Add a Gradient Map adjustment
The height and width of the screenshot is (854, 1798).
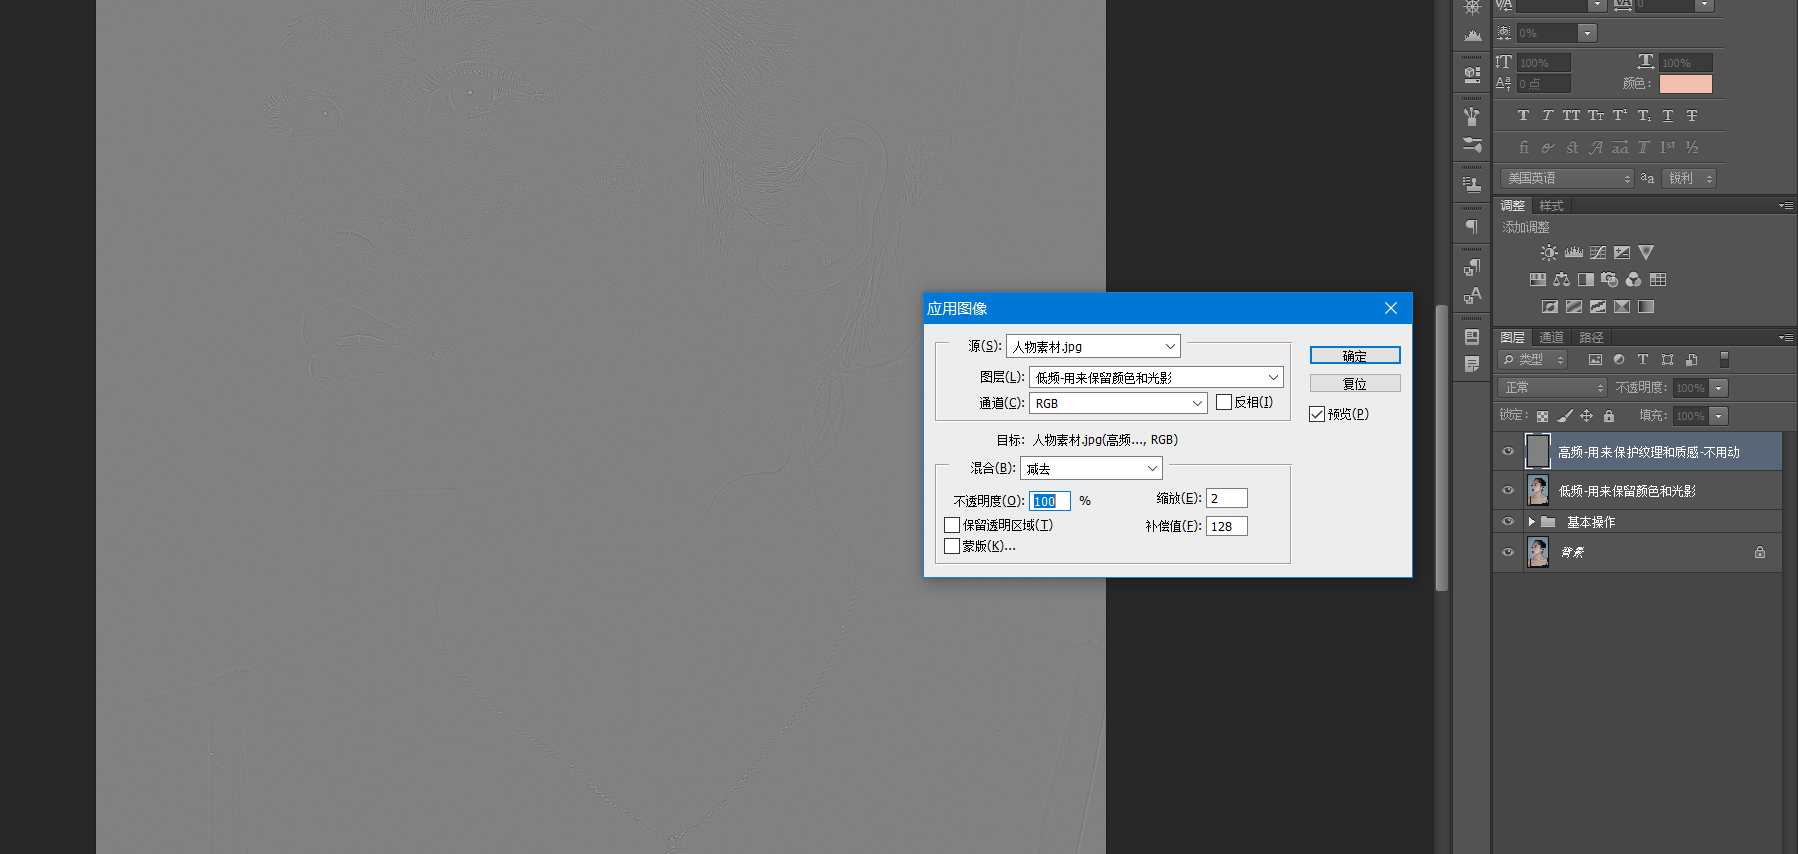pyautogui.click(x=1646, y=306)
